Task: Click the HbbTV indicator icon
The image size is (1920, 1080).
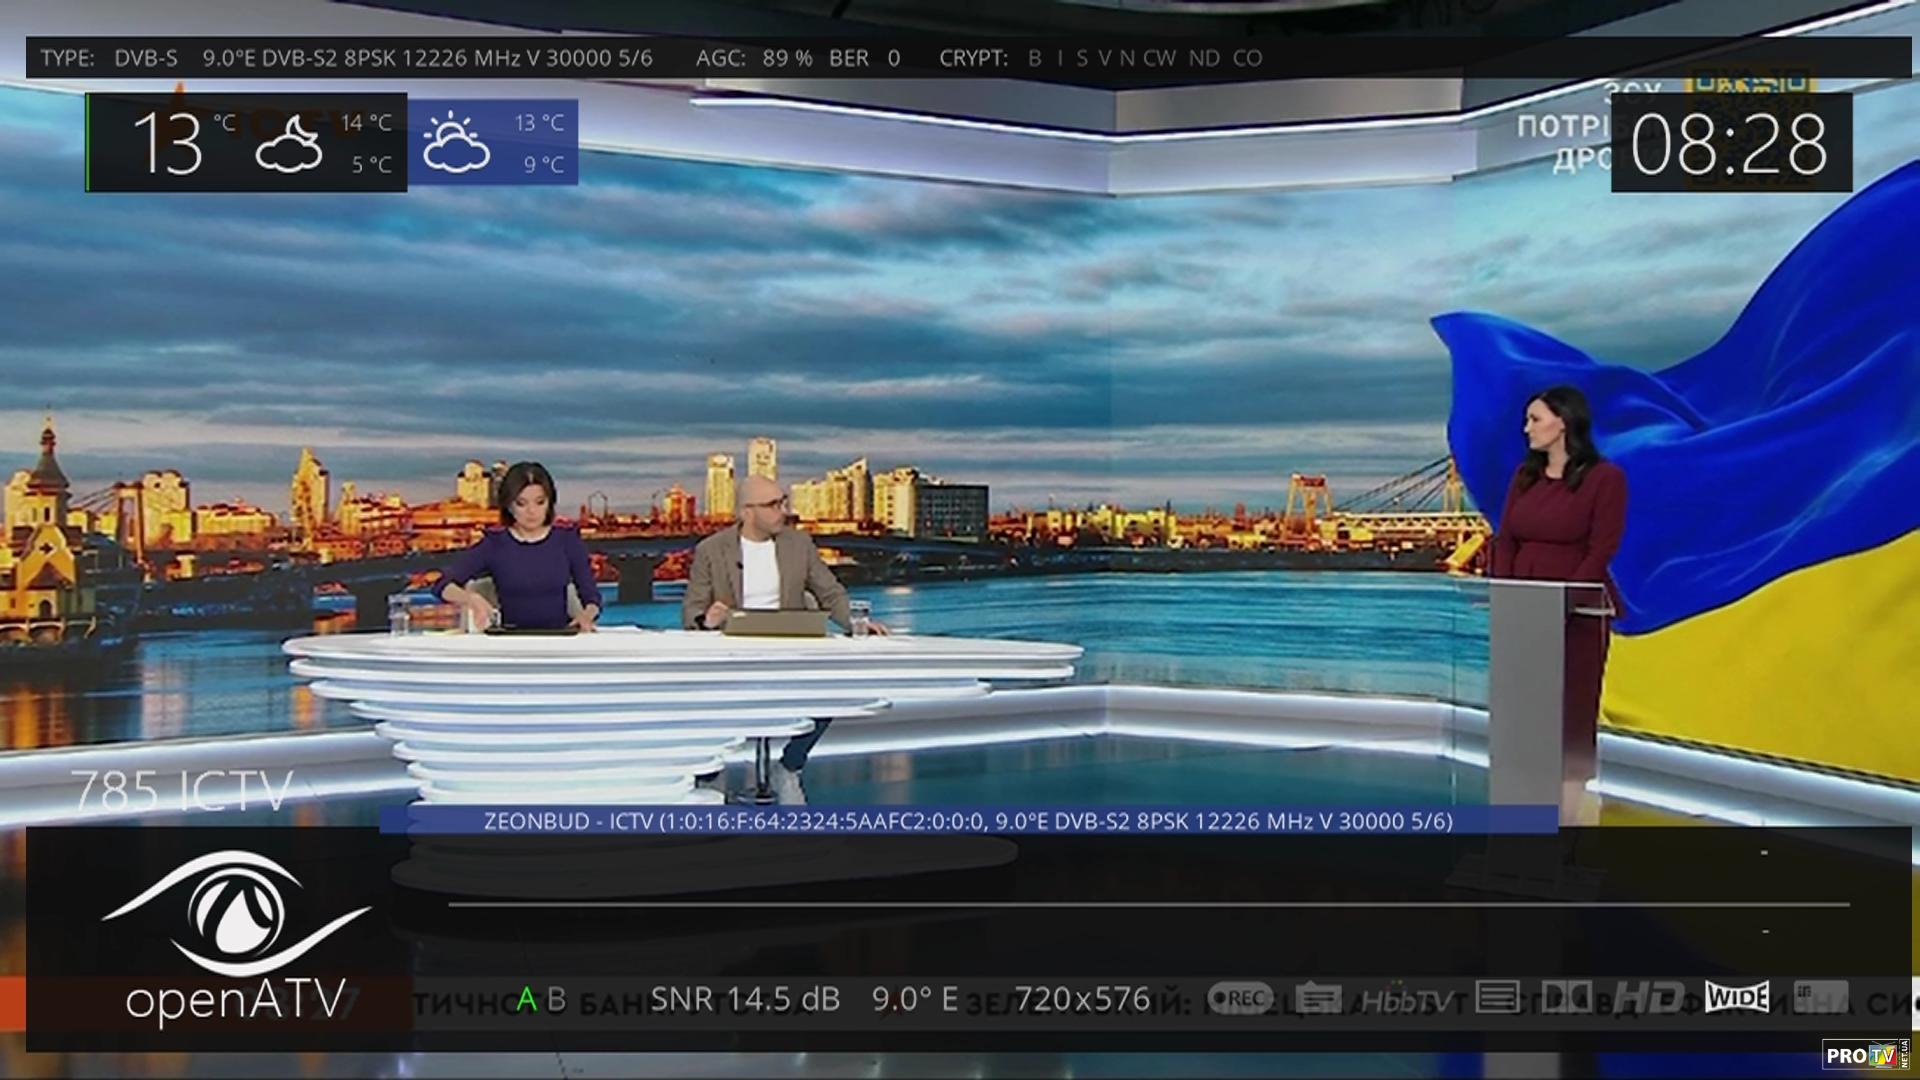Action: click(x=1408, y=998)
